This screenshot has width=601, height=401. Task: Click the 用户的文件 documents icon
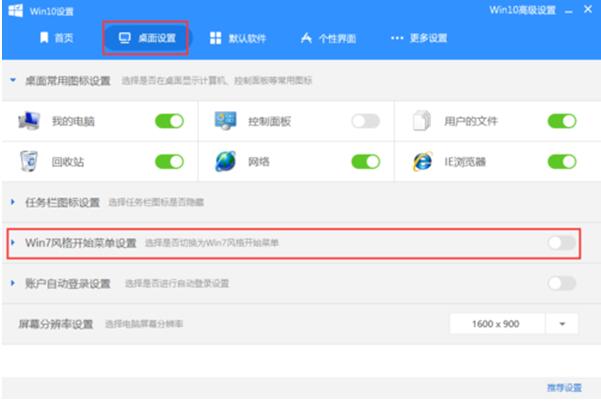[421, 121]
